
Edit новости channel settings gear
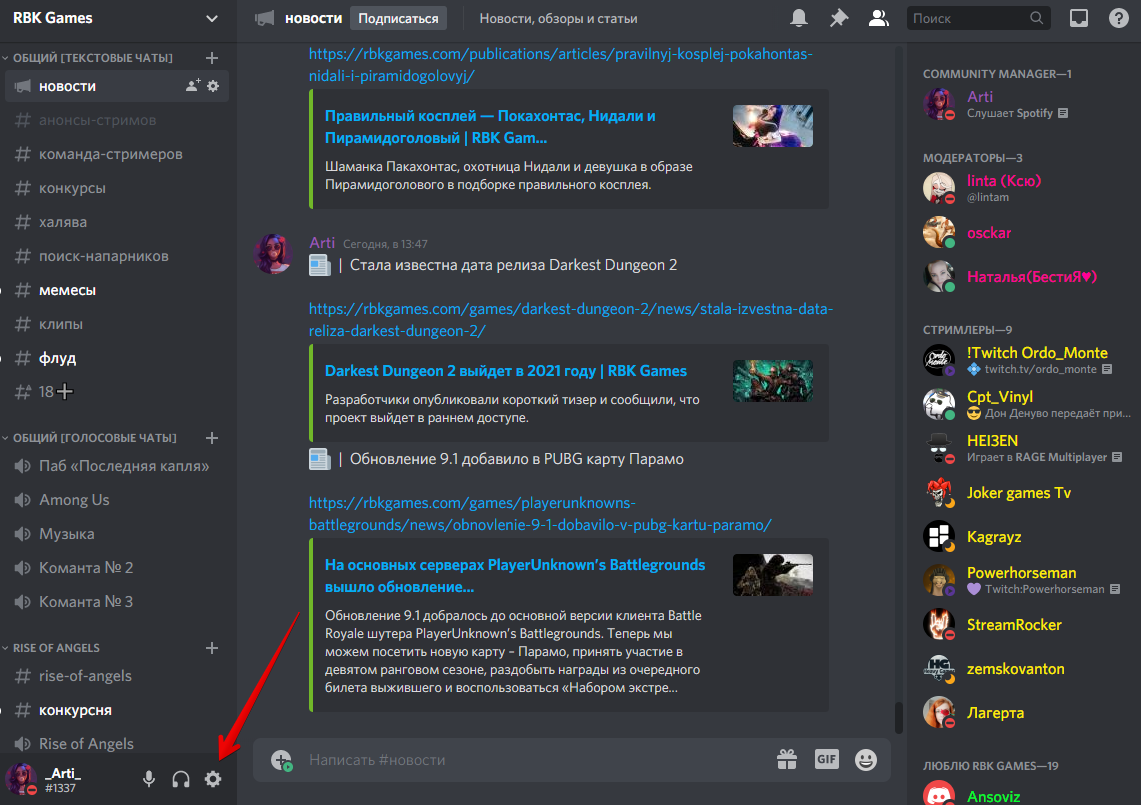(213, 86)
